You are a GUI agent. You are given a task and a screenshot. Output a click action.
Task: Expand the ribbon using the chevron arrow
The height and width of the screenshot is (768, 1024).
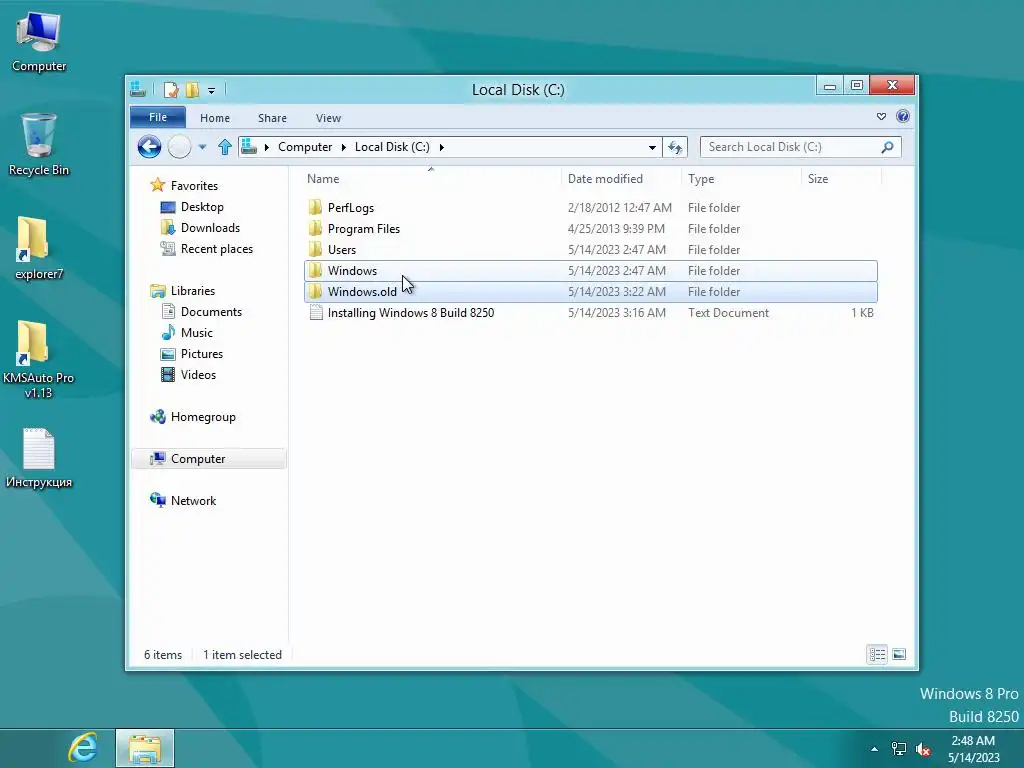click(x=881, y=117)
